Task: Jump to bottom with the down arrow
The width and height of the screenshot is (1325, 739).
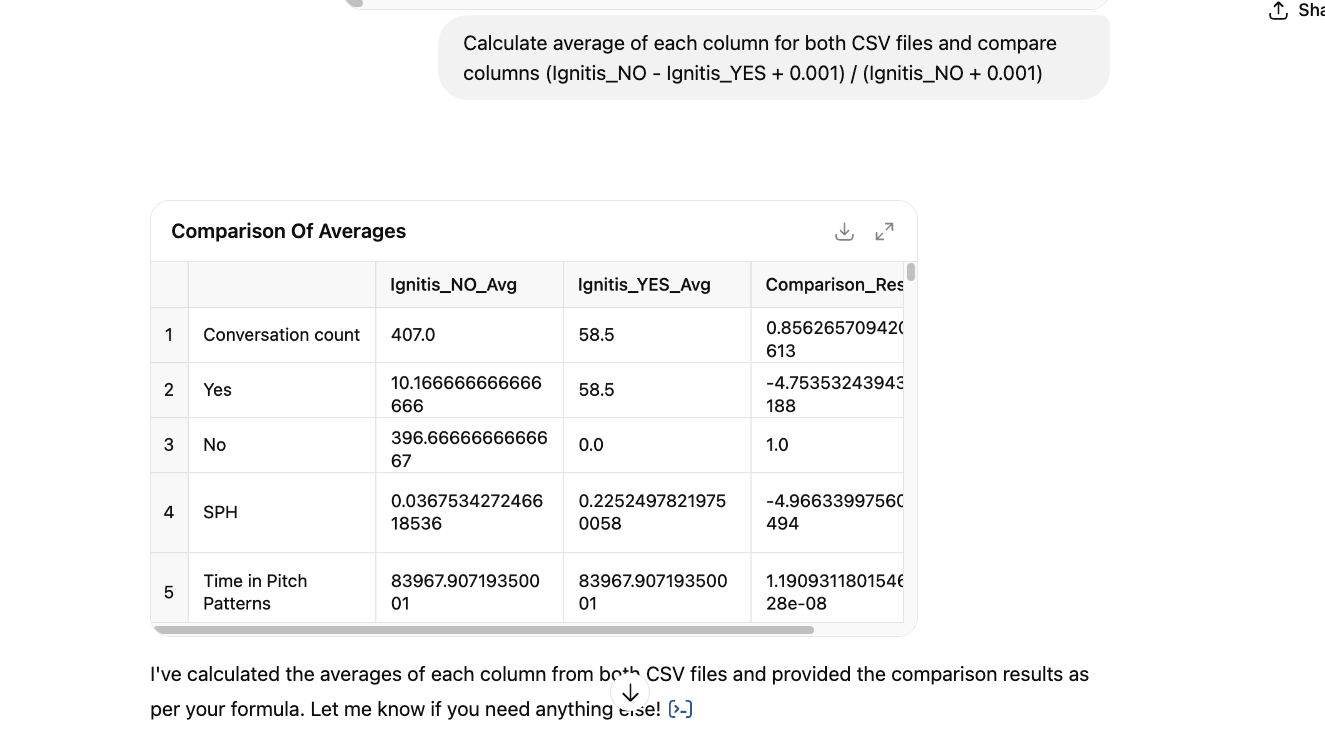Action: point(630,693)
